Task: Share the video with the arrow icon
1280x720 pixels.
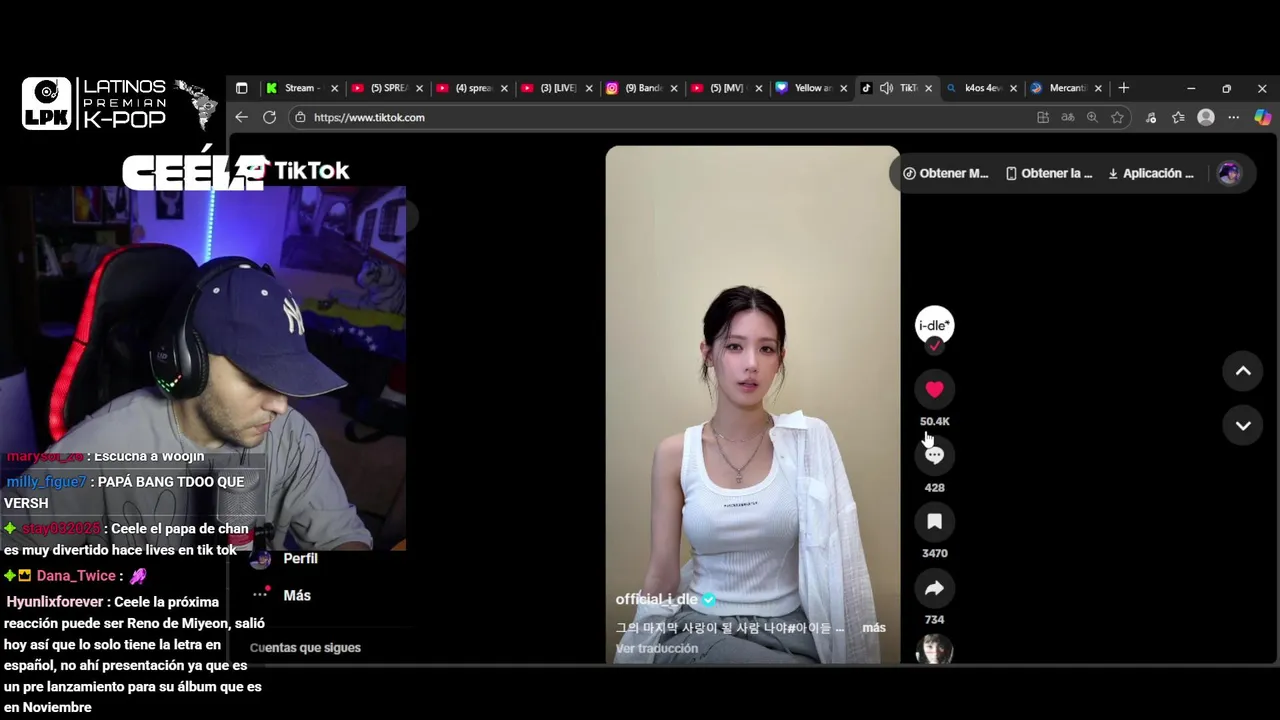Action: tap(934, 588)
